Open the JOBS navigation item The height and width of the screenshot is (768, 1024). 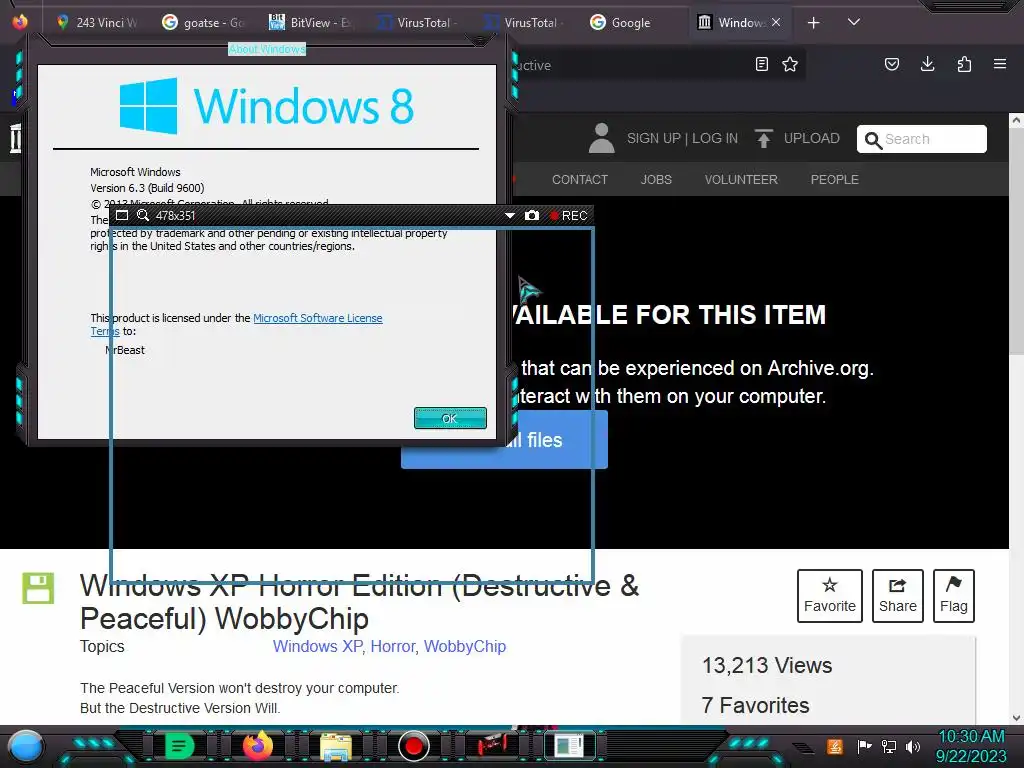click(656, 180)
